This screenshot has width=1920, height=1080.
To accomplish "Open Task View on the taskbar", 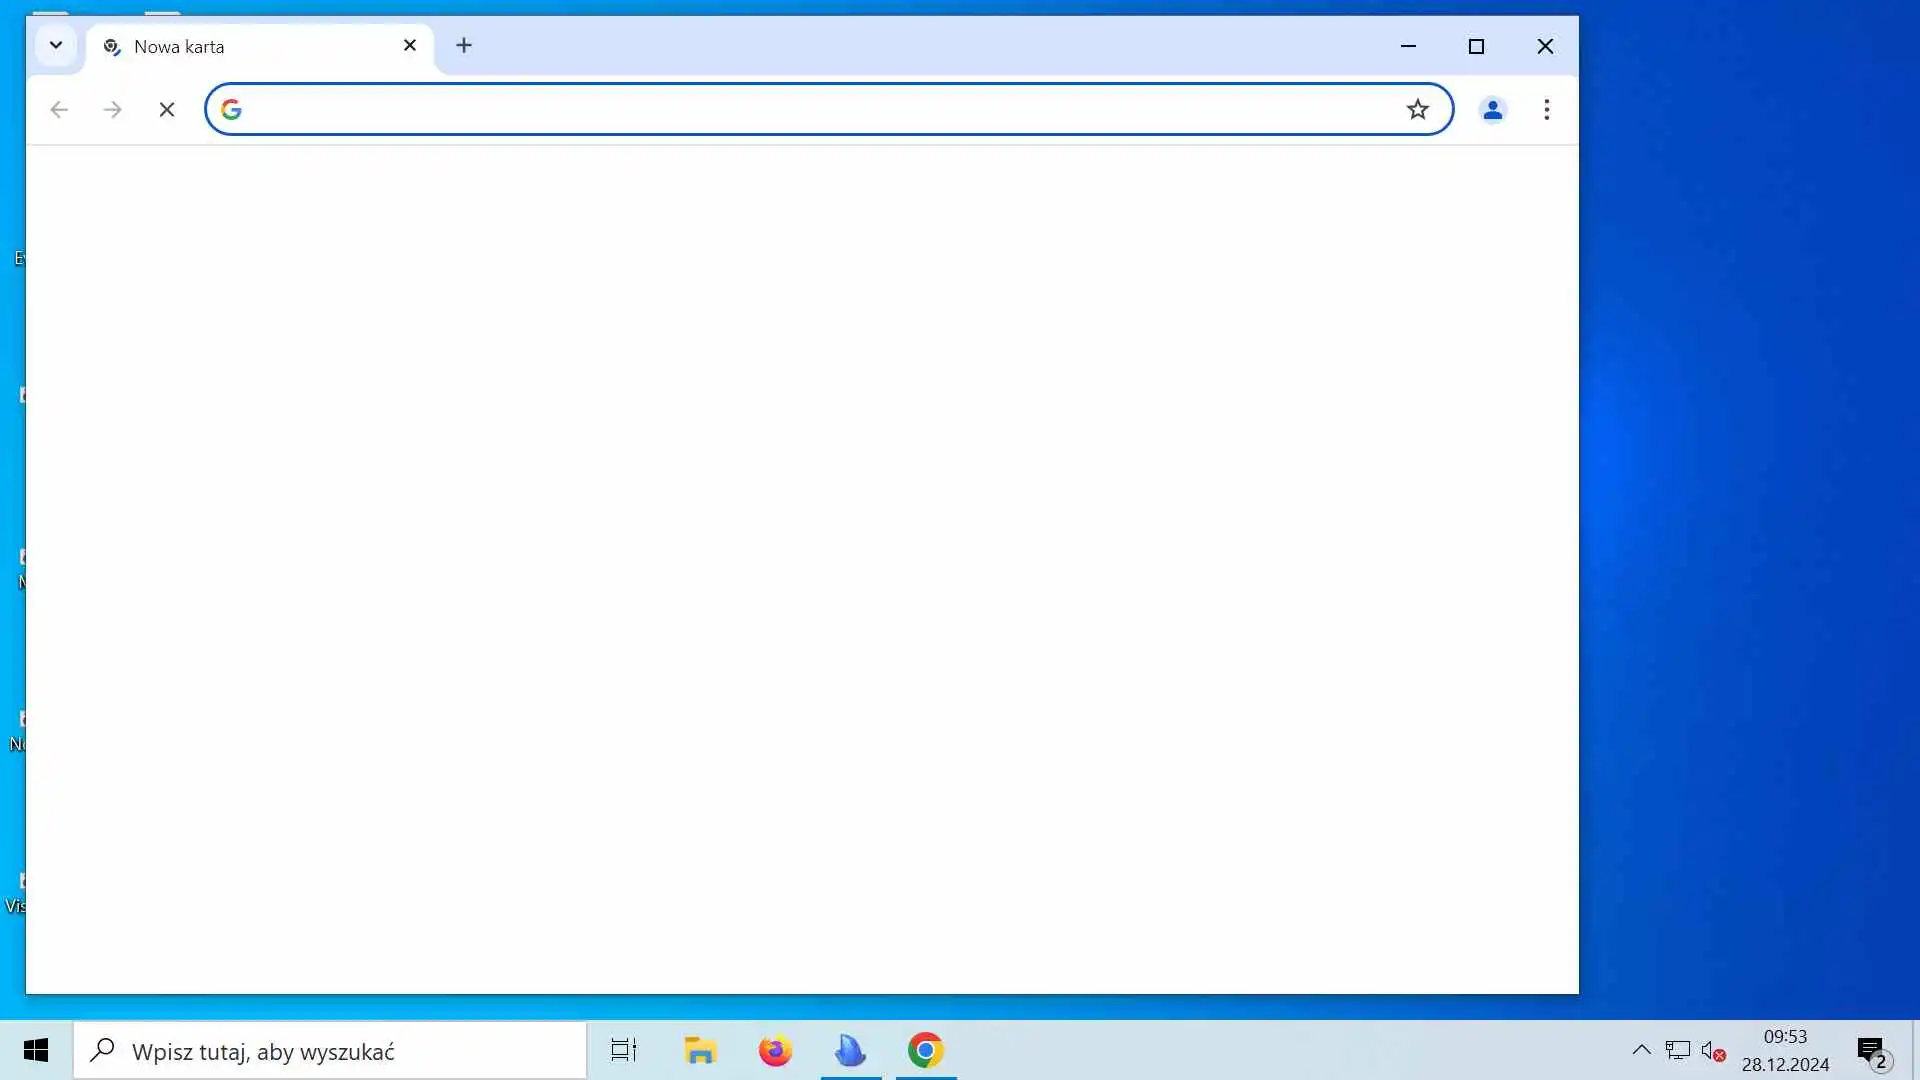I will [x=624, y=1051].
